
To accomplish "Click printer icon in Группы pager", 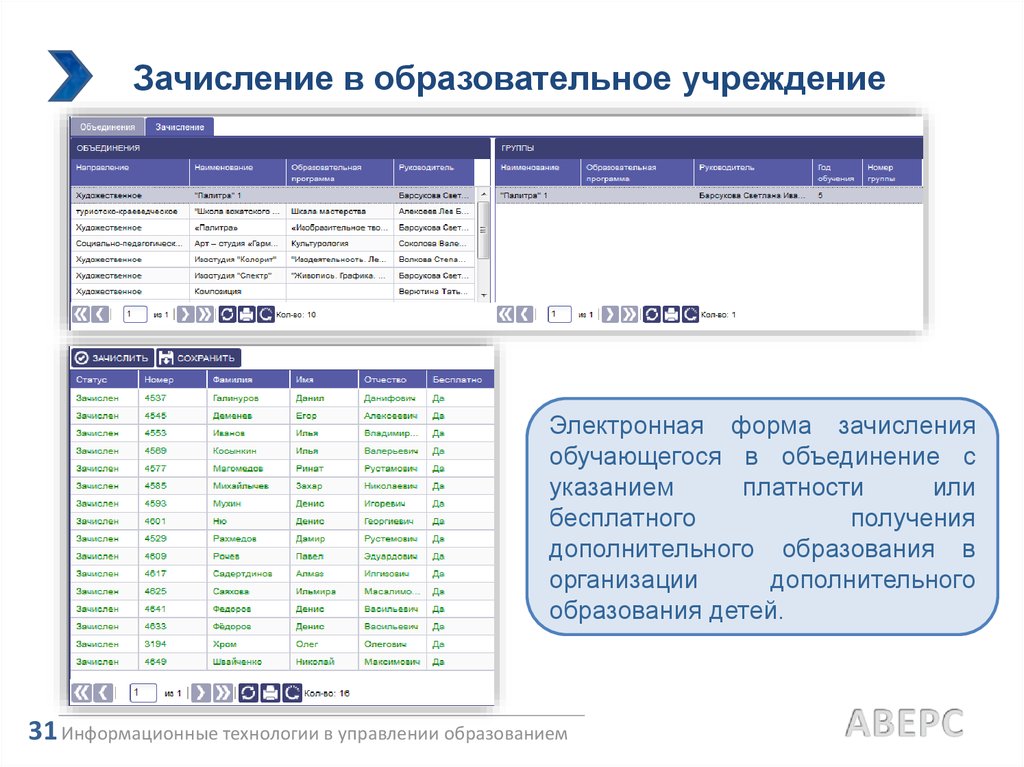I will (671, 314).
